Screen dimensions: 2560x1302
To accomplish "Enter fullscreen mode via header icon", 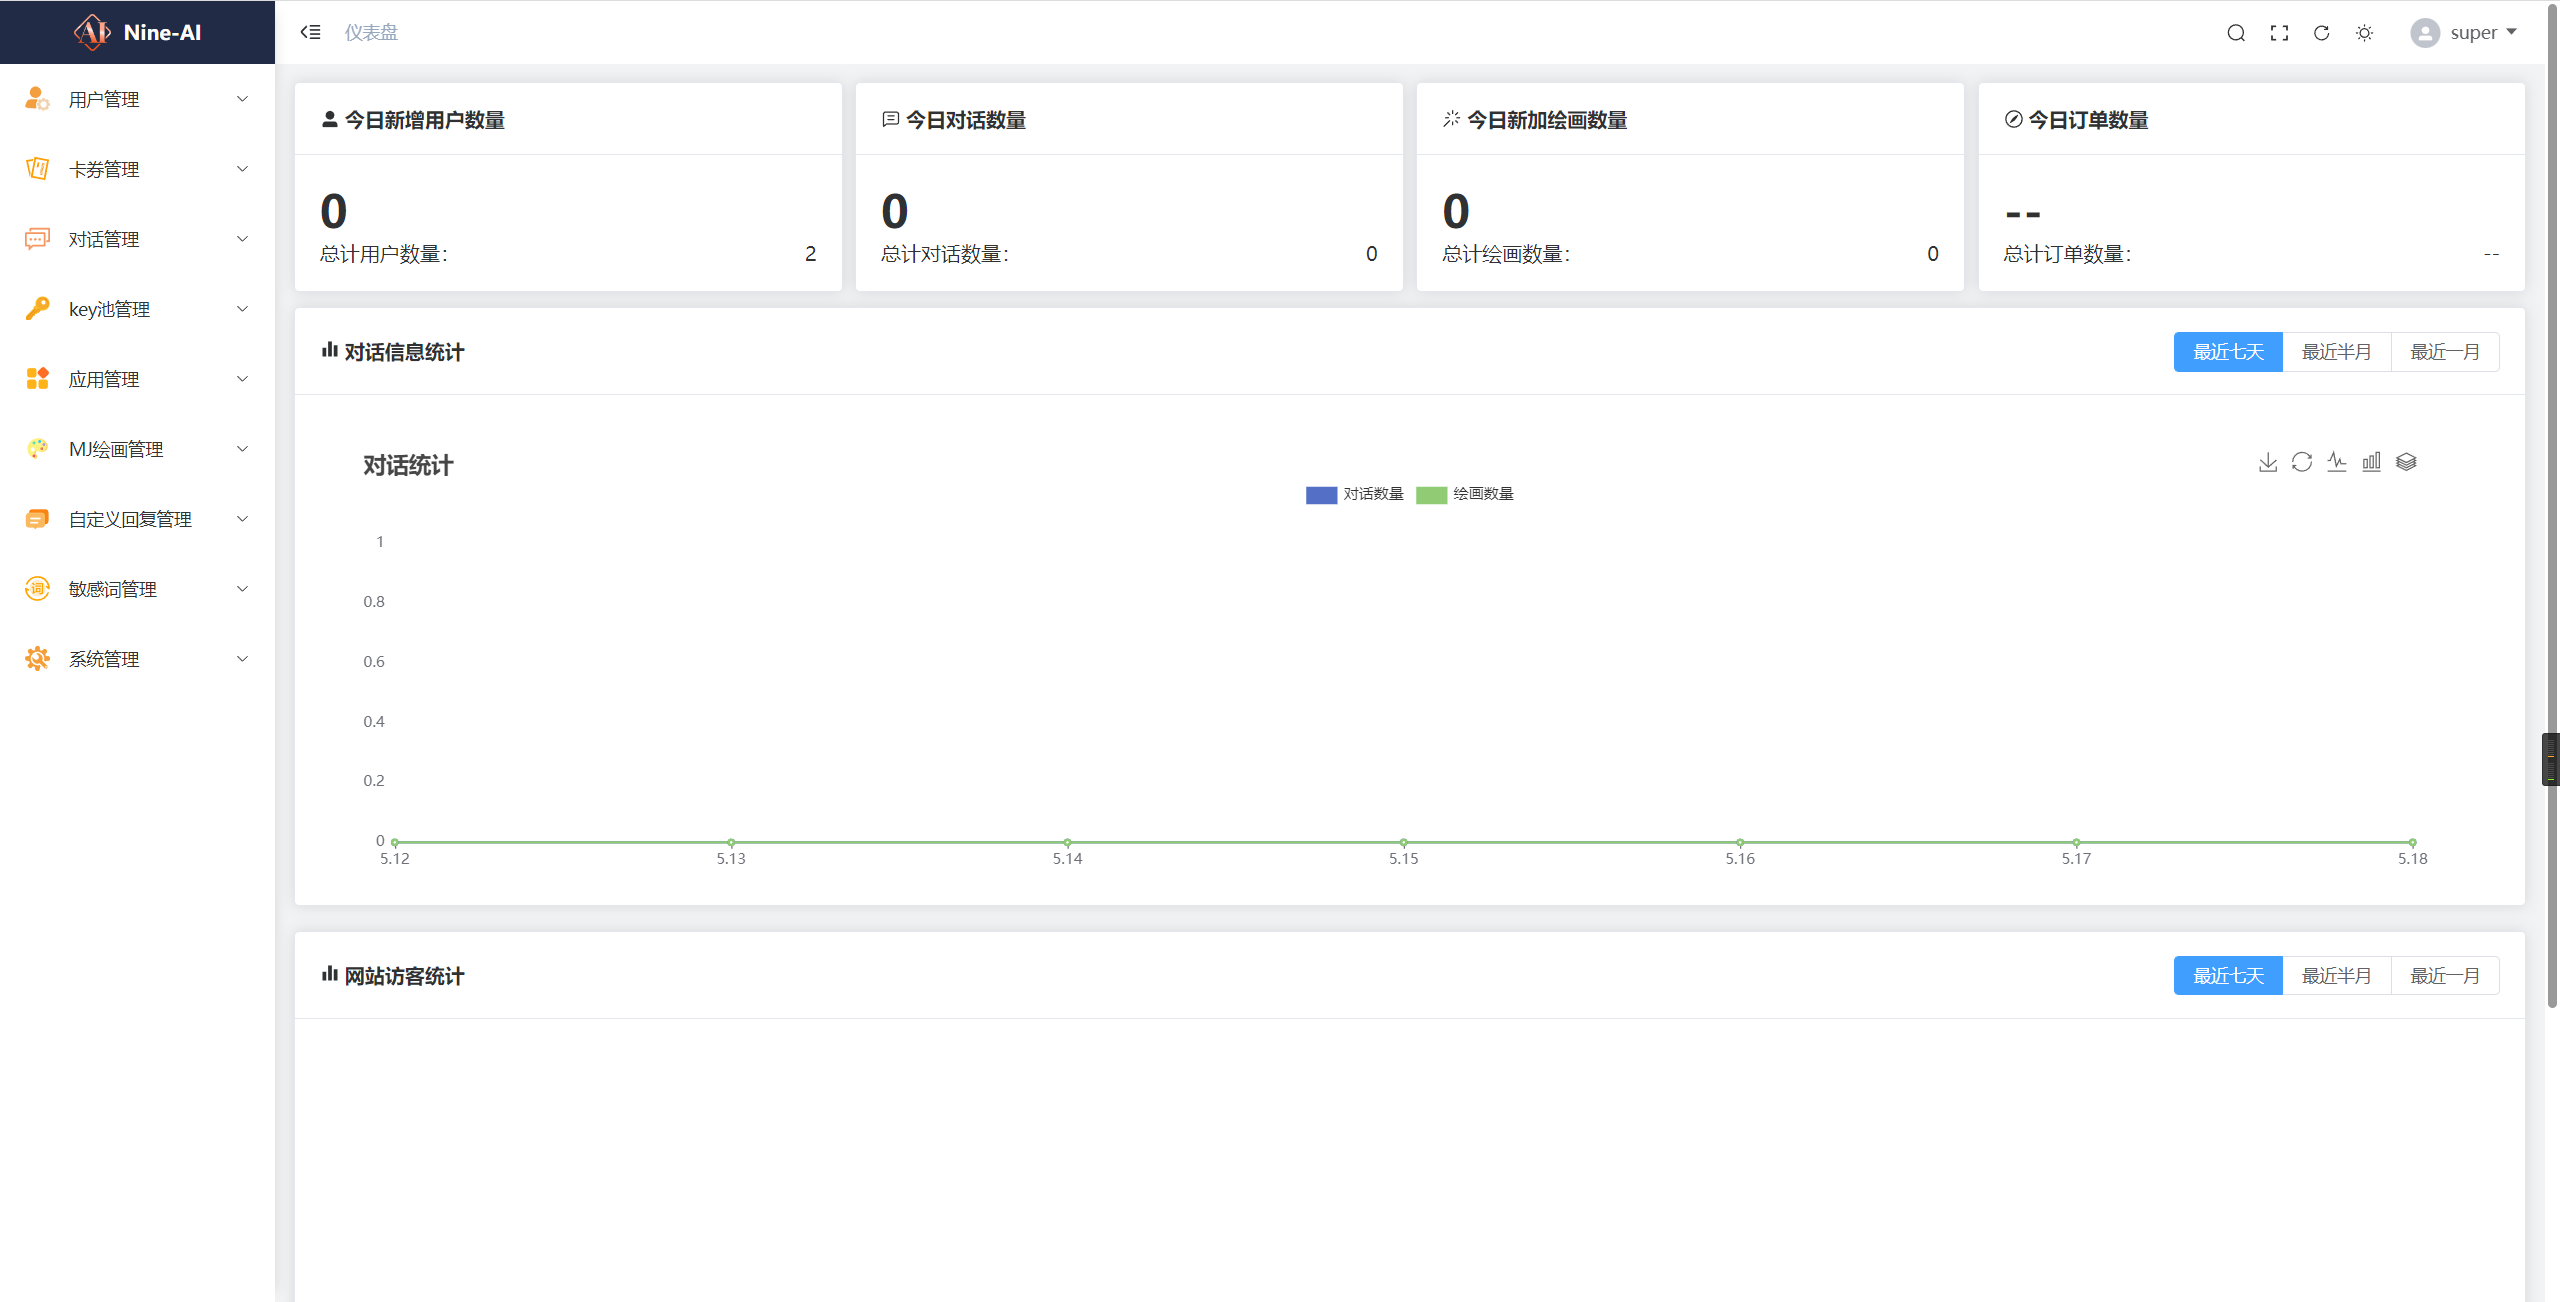I will tap(2279, 33).
